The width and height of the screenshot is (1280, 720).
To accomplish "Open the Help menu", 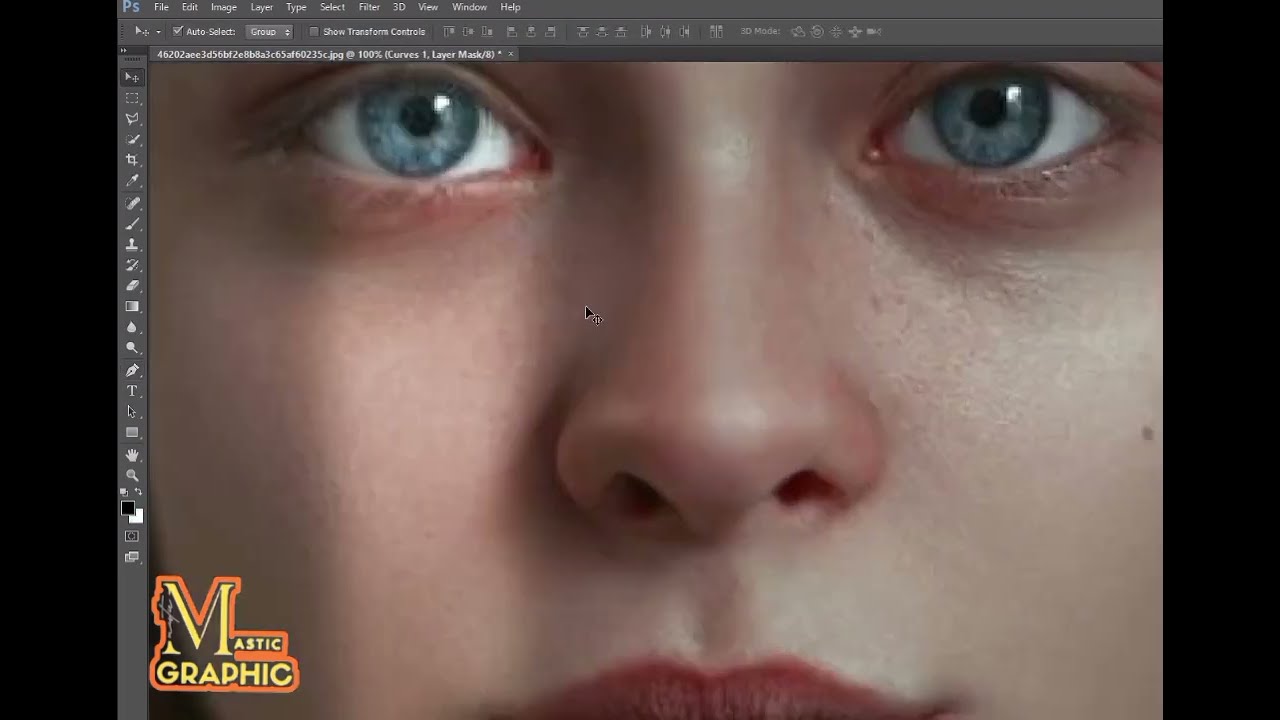I will click(x=510, y=7).
